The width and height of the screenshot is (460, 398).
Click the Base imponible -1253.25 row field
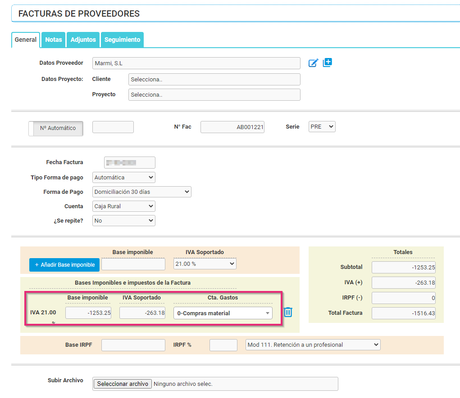point(88,313)
